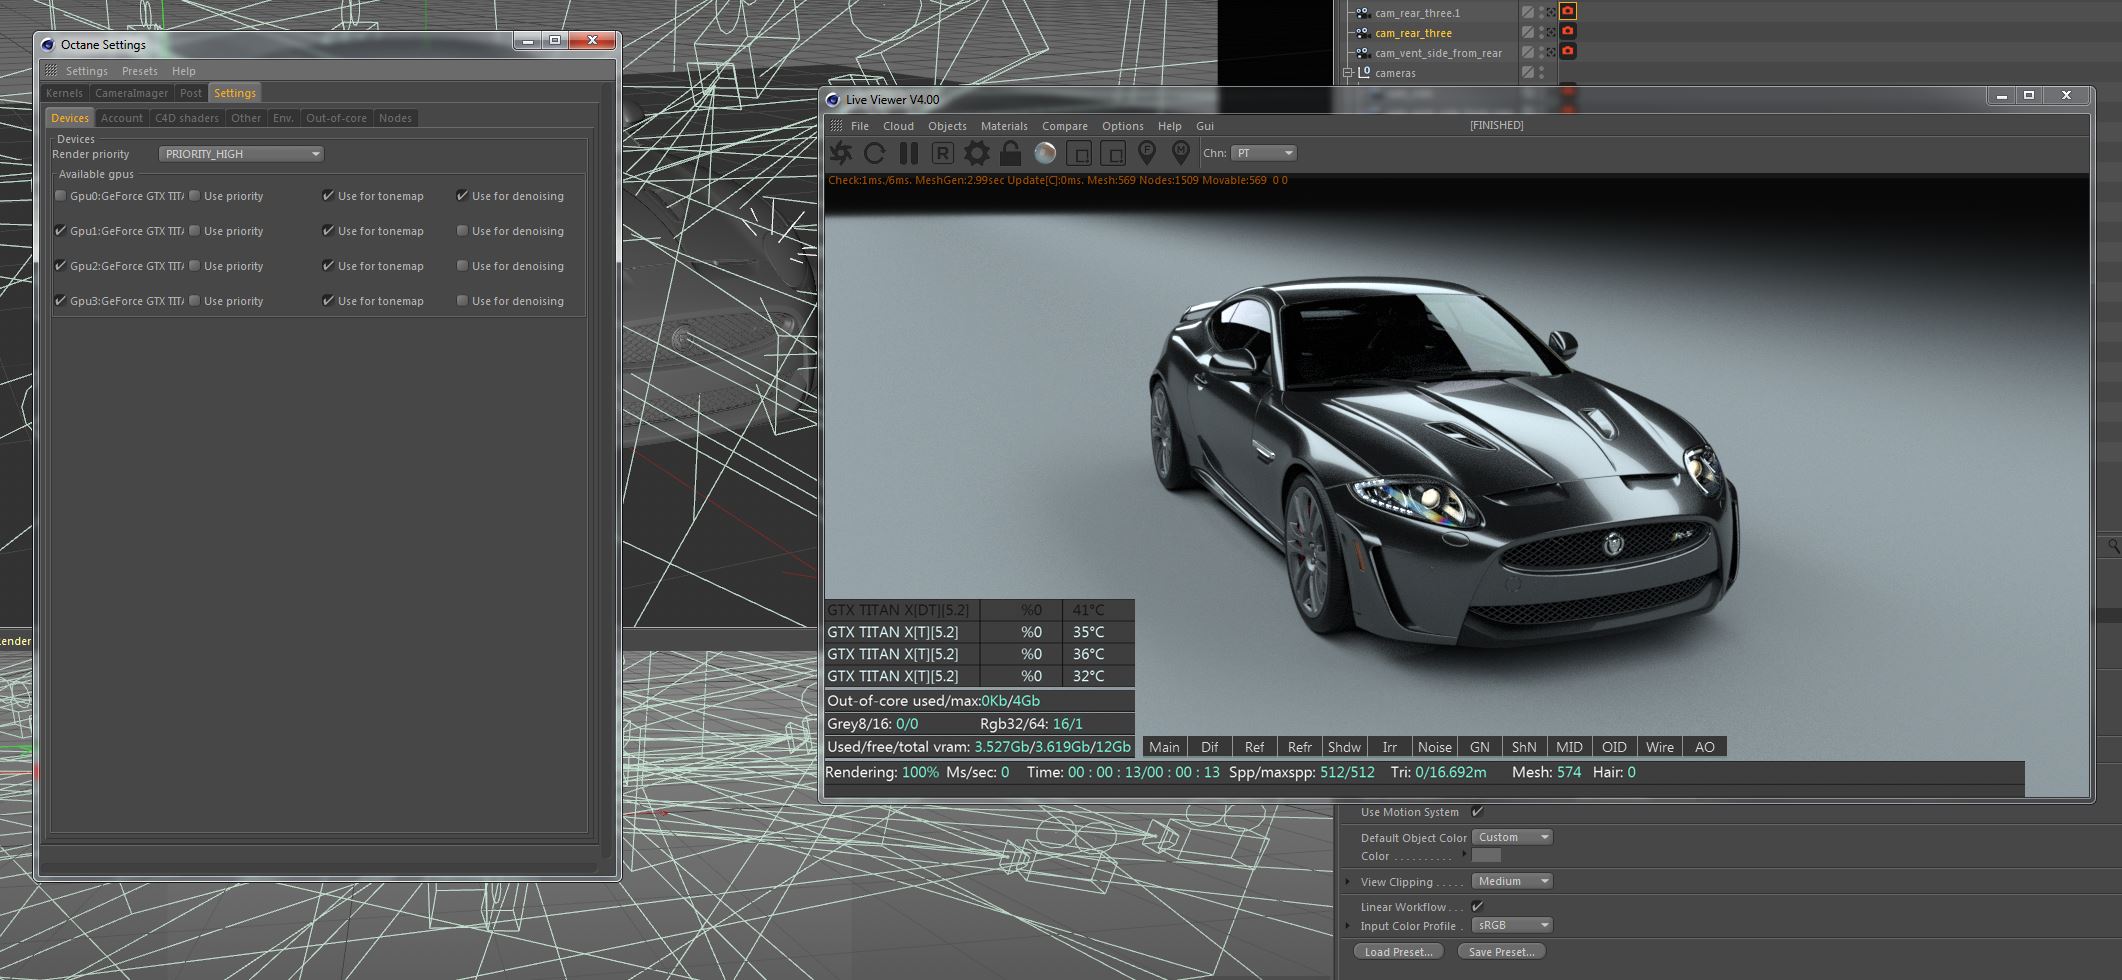This screenshot has height=980, width=2122.
Task: Click the layer square icon on cameras row
Action: [1527, 72]
